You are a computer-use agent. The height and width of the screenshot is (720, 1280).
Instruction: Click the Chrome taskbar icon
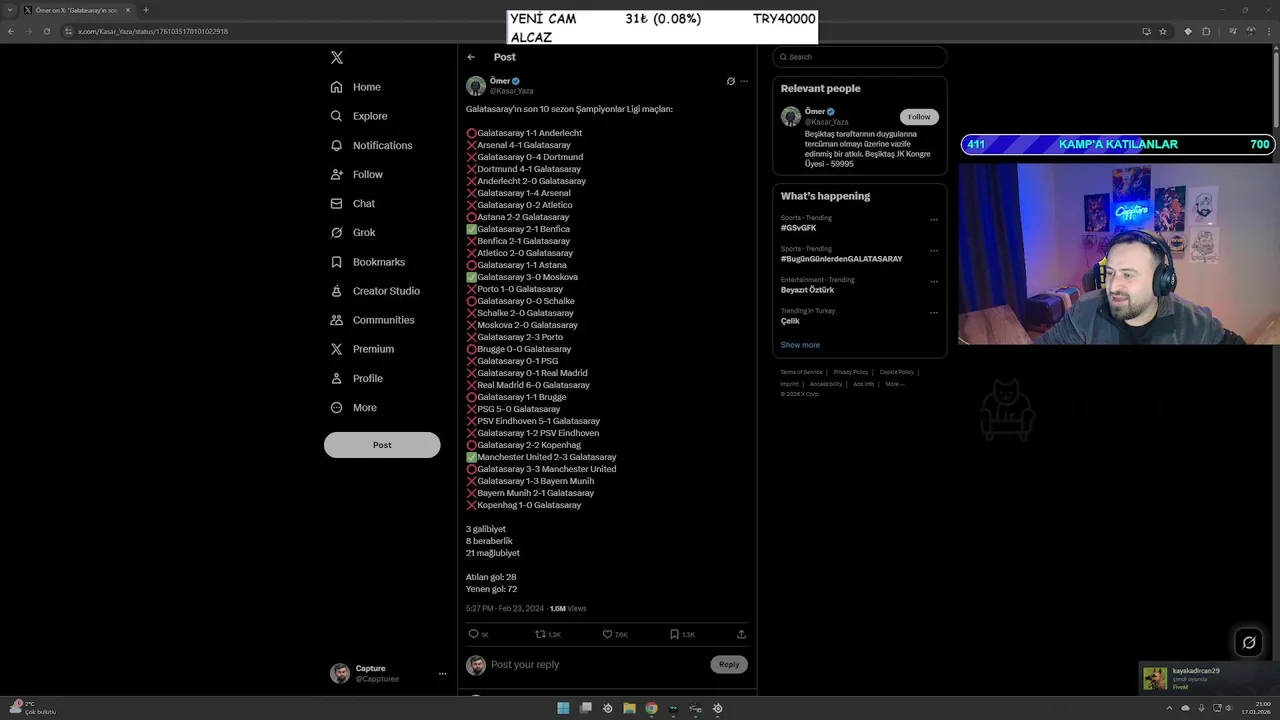[651, 708]
